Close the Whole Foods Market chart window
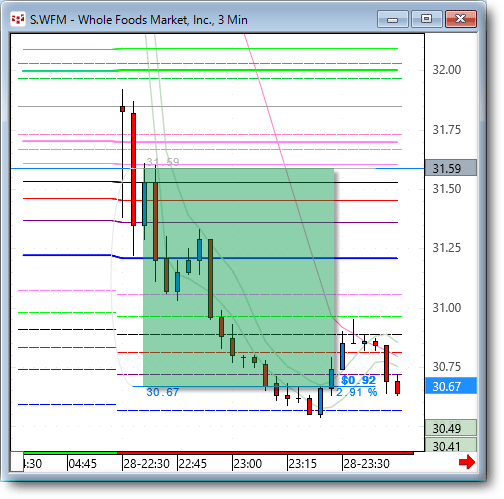The width and height of the screenshot is (504, 499). click(461, 19)
